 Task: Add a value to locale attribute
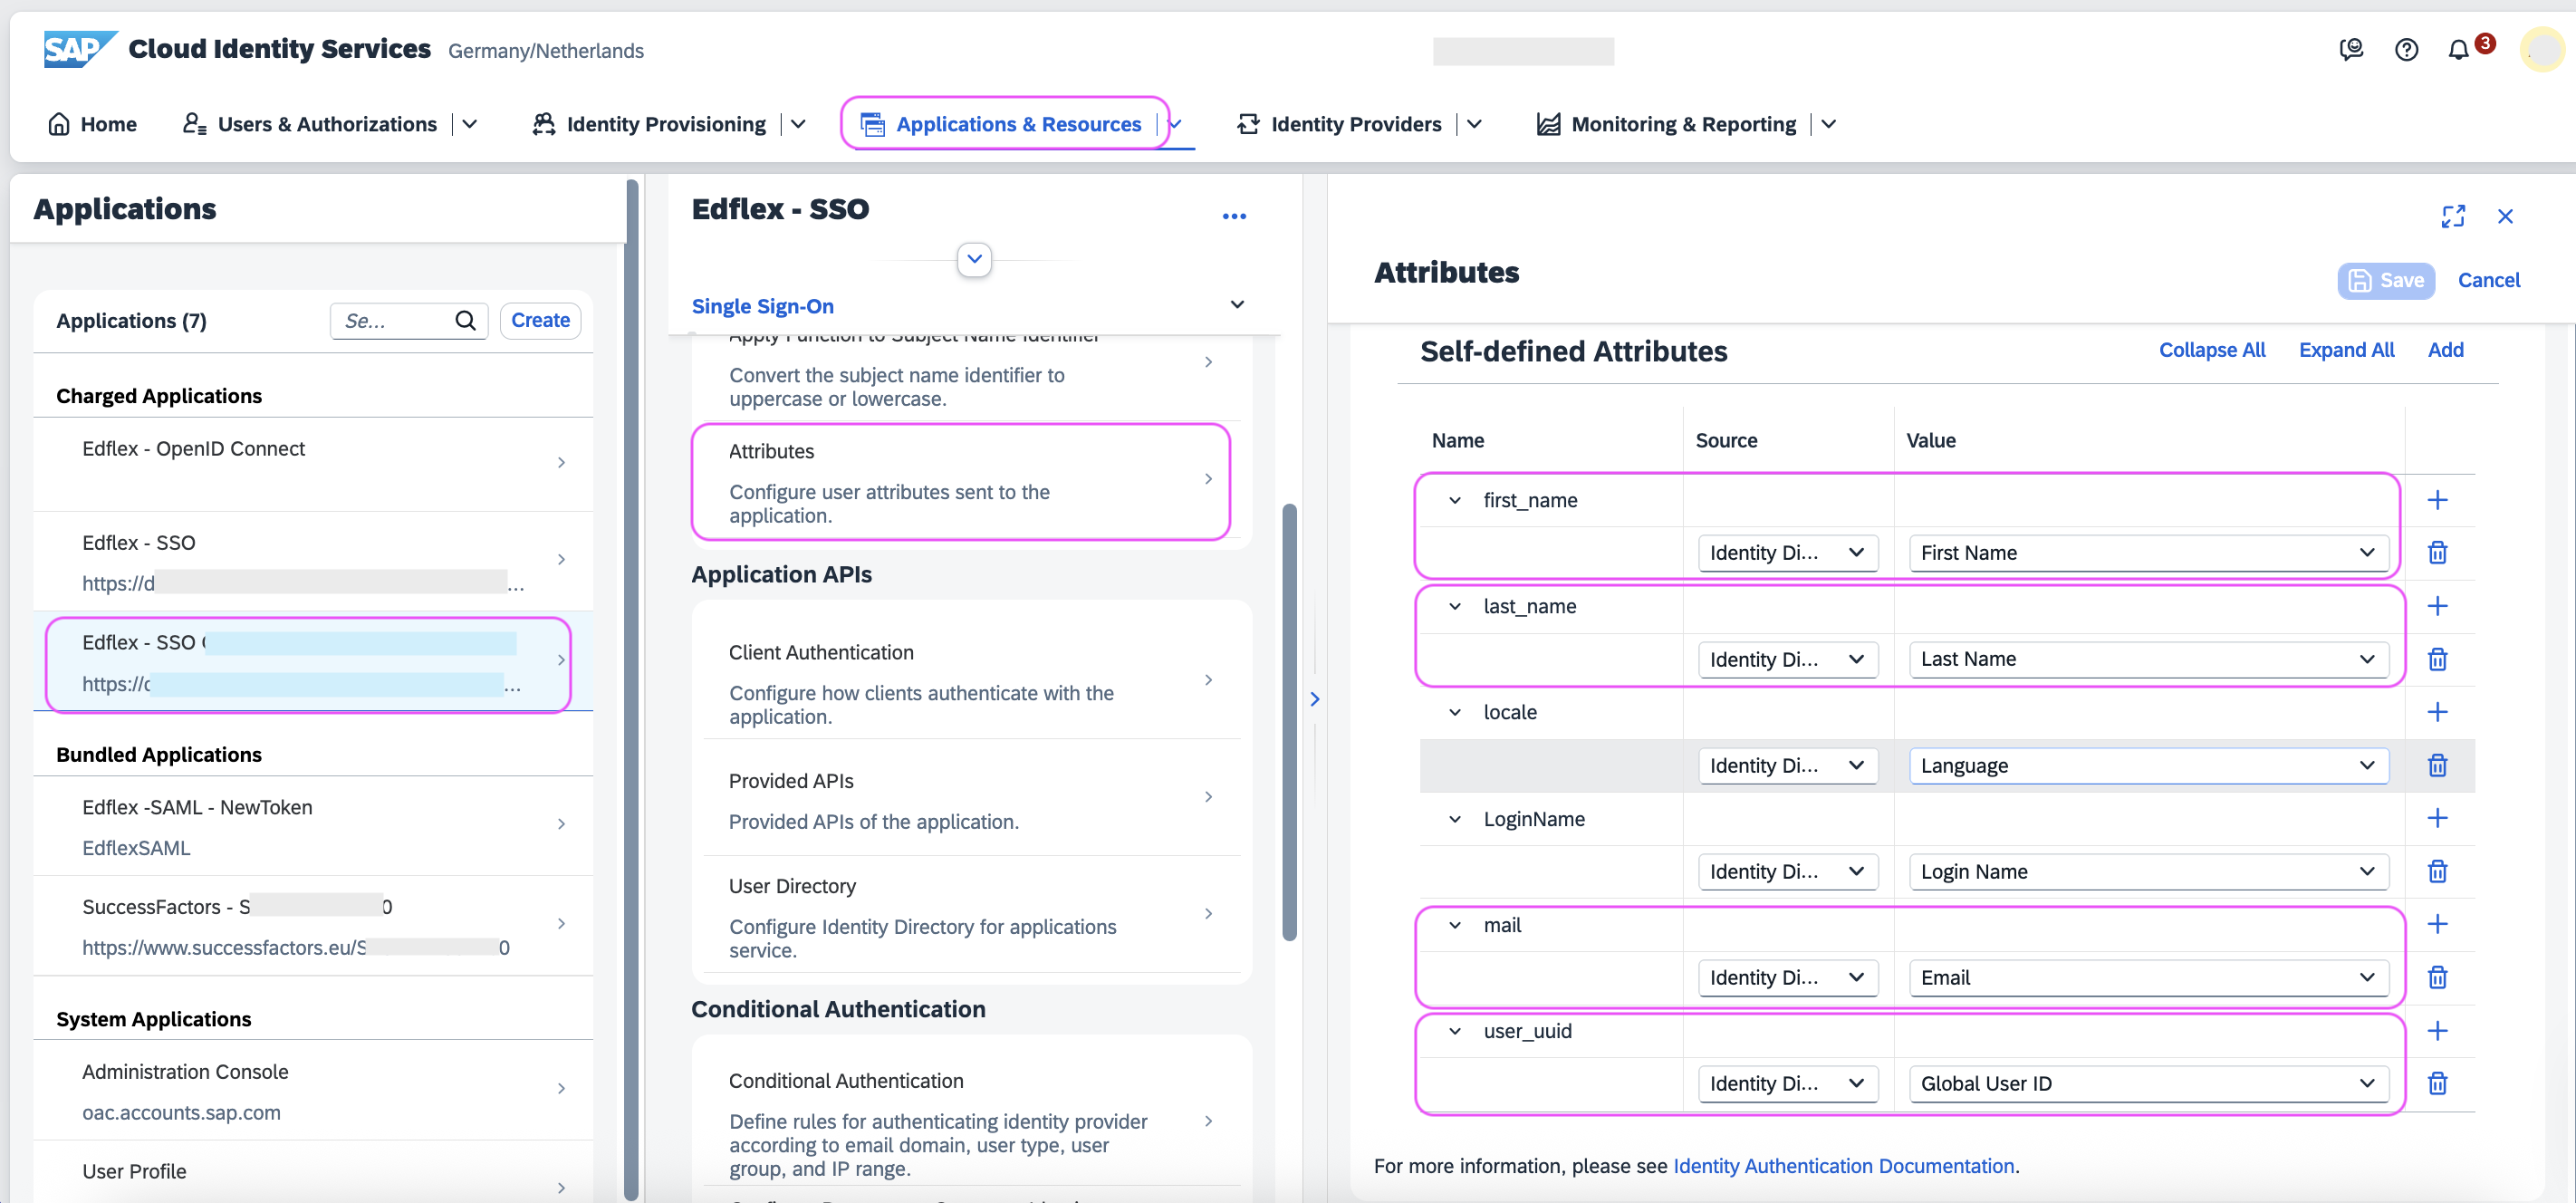[2438, 712]
